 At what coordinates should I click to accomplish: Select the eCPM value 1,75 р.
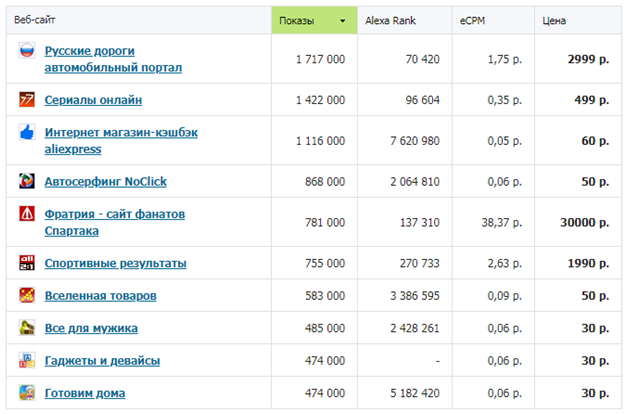[505, 59]
